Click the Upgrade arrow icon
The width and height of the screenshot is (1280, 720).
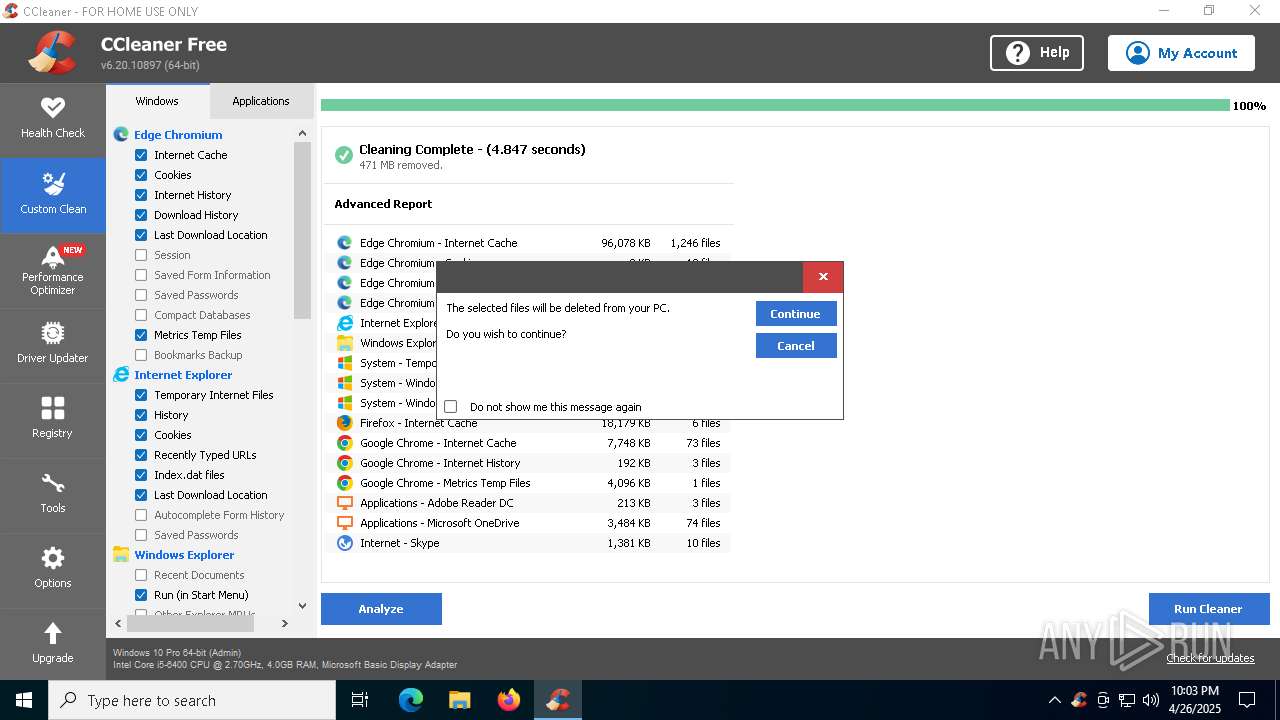tap(53, 633)
